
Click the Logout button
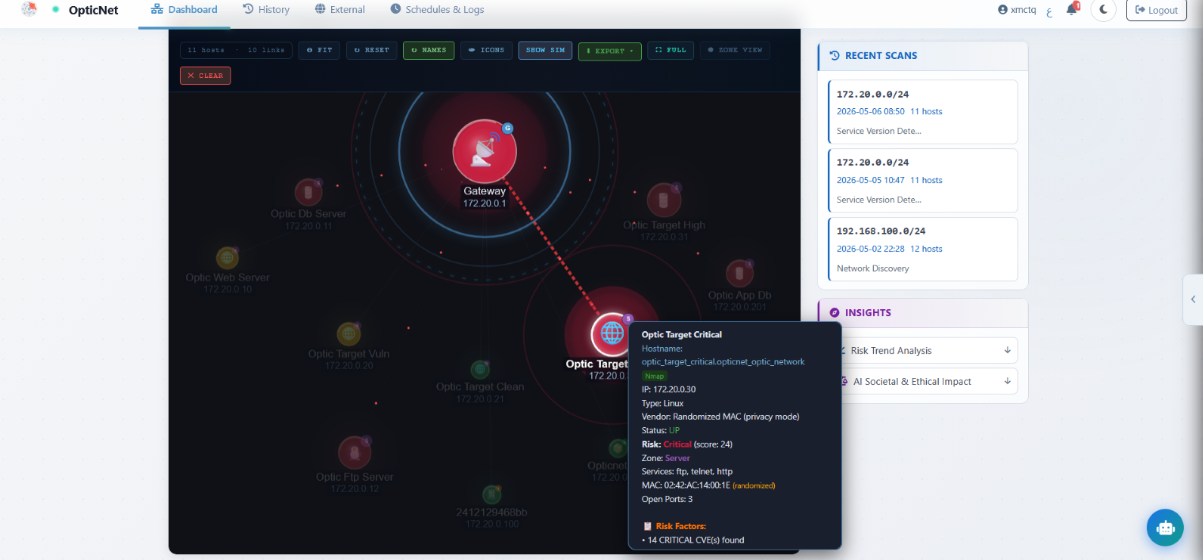pyautogui.click(x=1156, y=10)
